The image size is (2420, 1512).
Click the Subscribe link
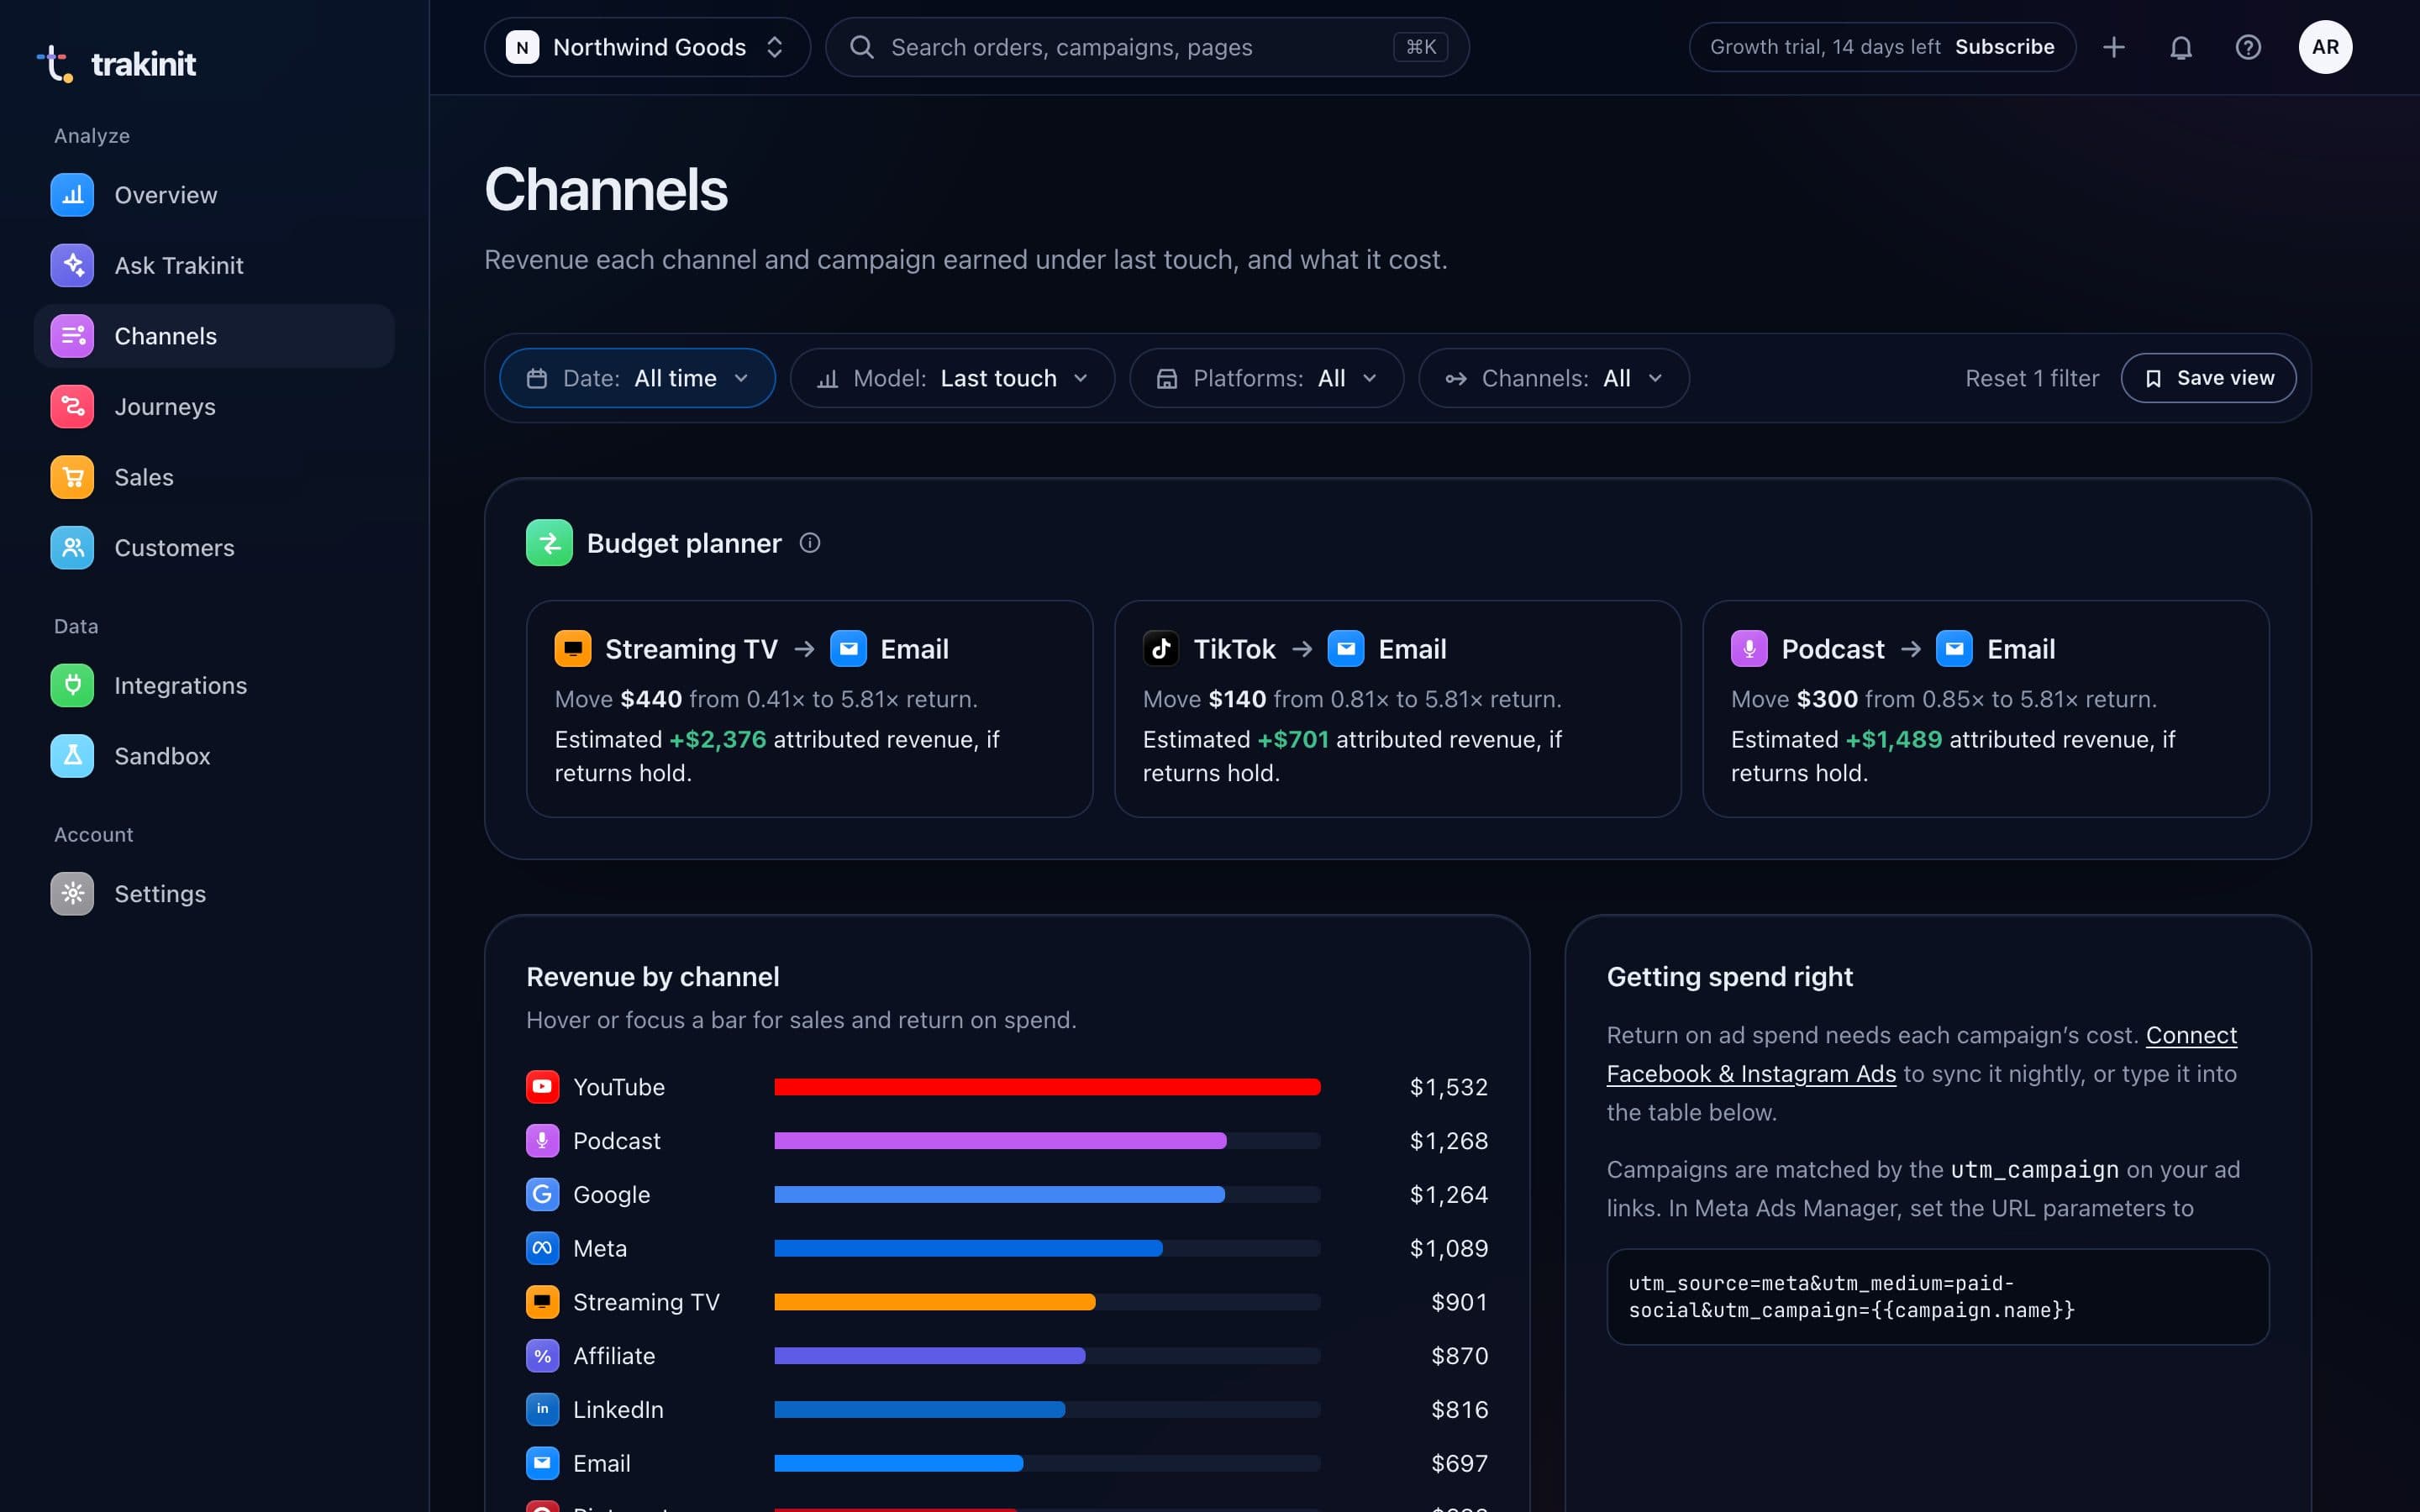tap(2004, 47)
